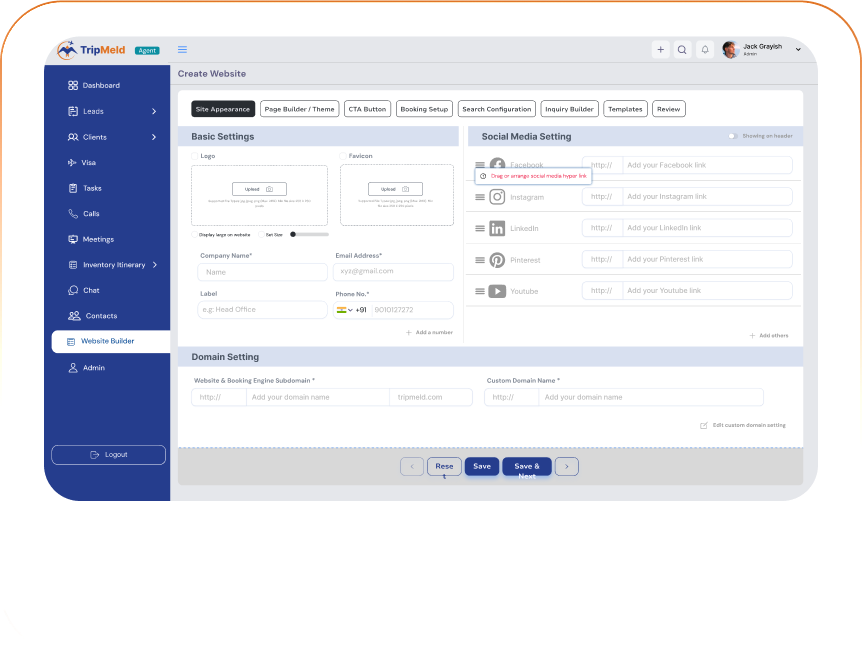862x652 pixels.
Task: Toggle Showing on header switch
Action: click(733, 136)
